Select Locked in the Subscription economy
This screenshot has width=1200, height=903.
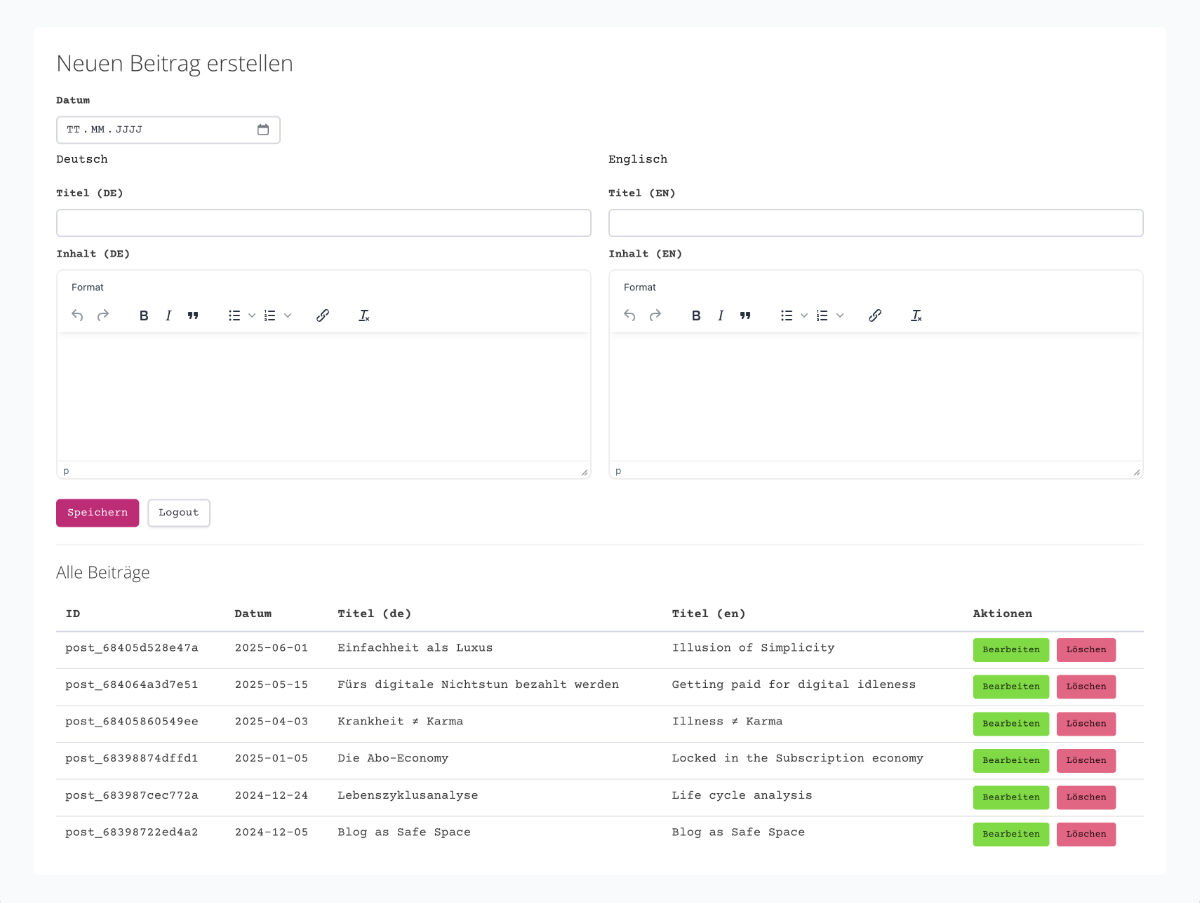[798, 758]
